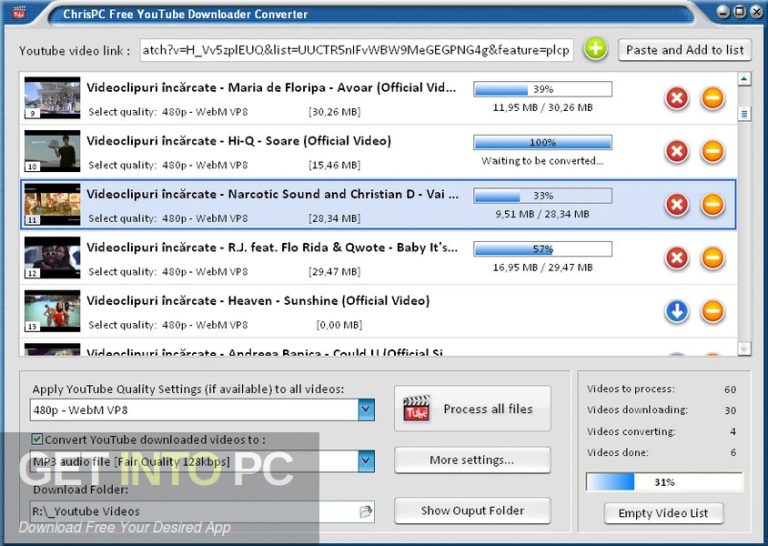Select quality for Maria de Floripa video
The image size is (768, 546).
[205, 112]
